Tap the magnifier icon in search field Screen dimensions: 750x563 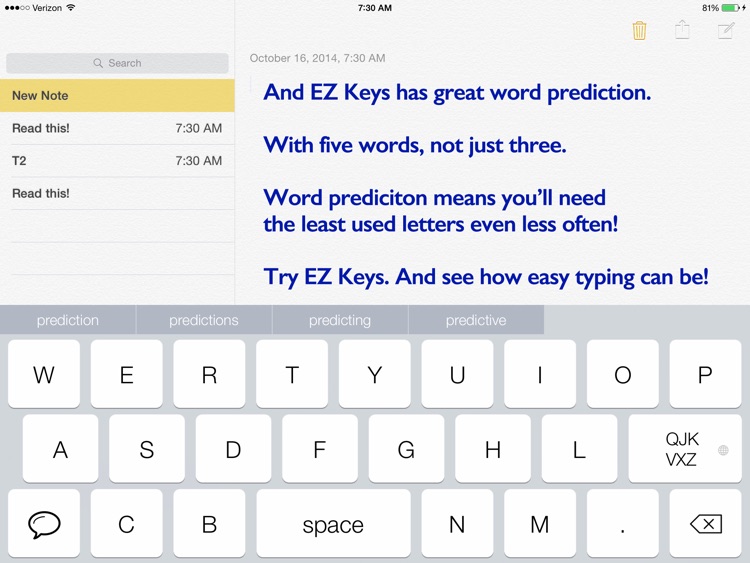pyautogui.click(x=98, y=63)
